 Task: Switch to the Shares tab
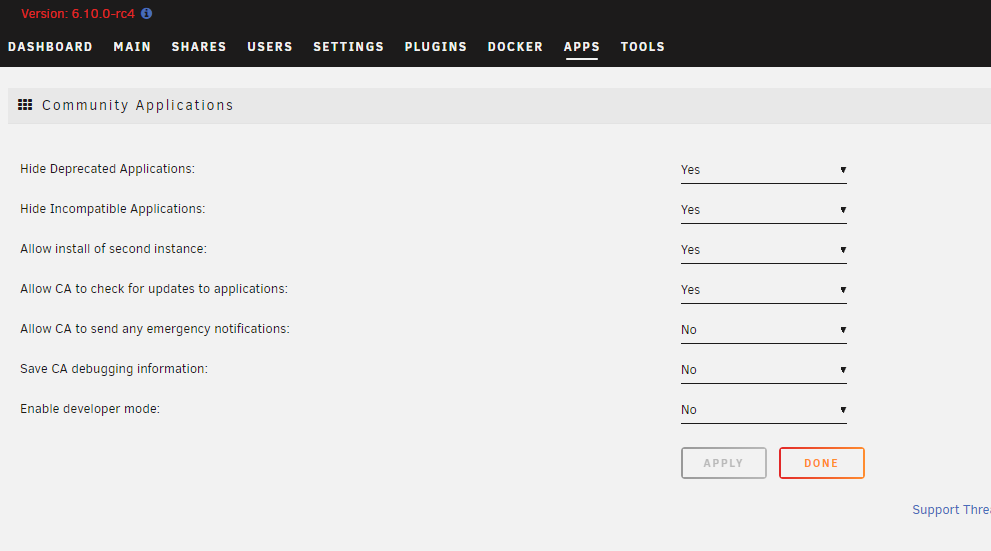click(199, 47)
